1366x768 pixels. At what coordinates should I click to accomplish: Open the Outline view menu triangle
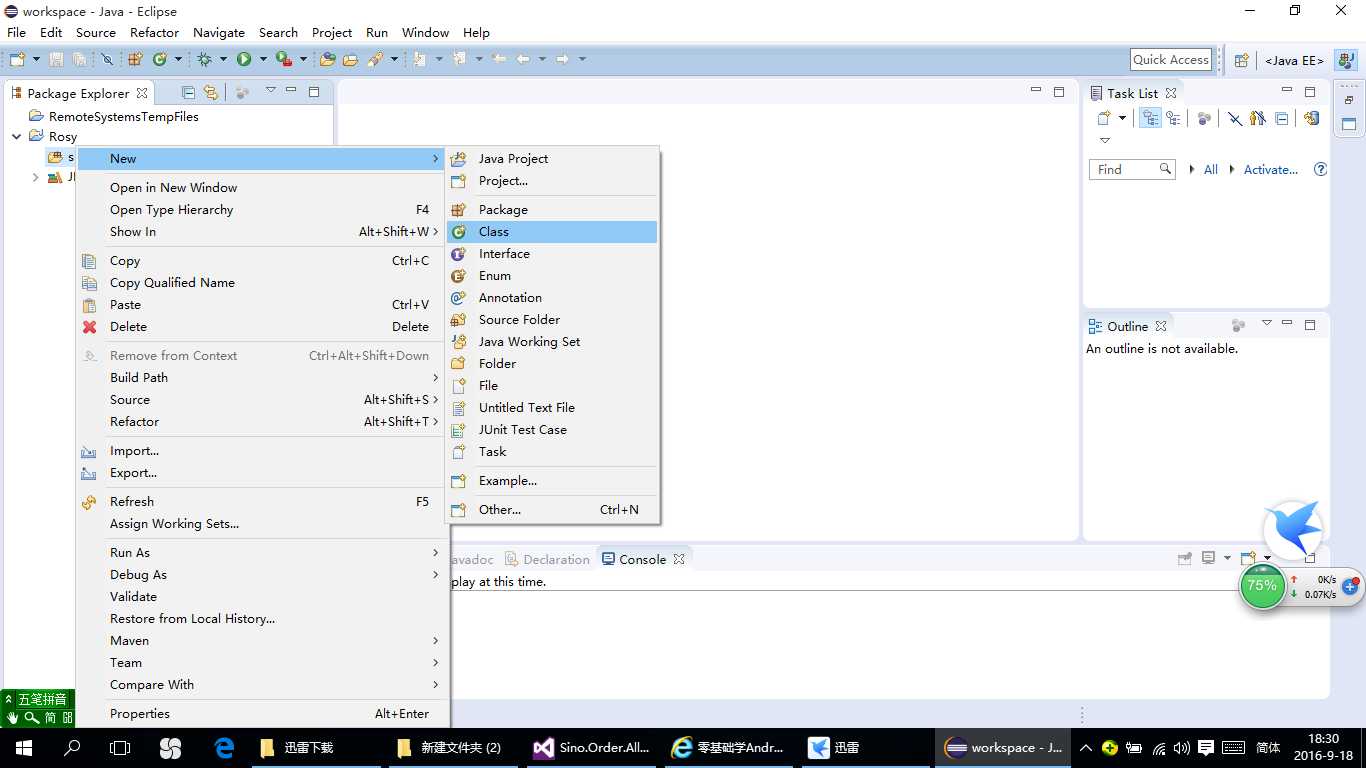(x=1266, y=323)
